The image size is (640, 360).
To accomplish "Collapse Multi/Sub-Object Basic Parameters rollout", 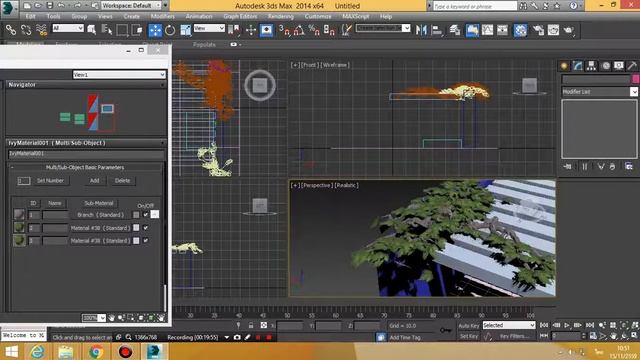I will tap(85, 167).
